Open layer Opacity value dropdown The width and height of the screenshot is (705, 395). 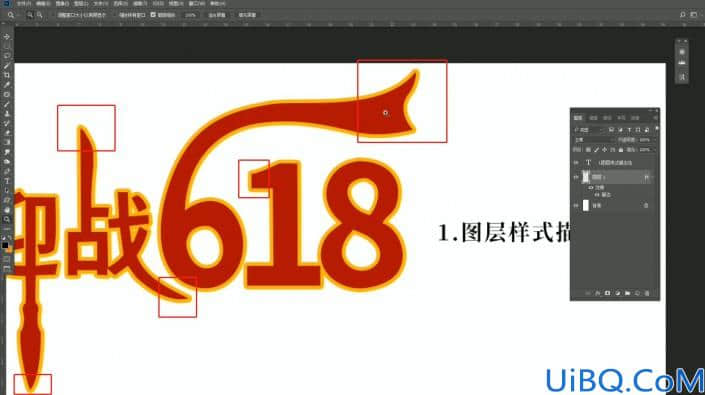click(x=653, y=140)
